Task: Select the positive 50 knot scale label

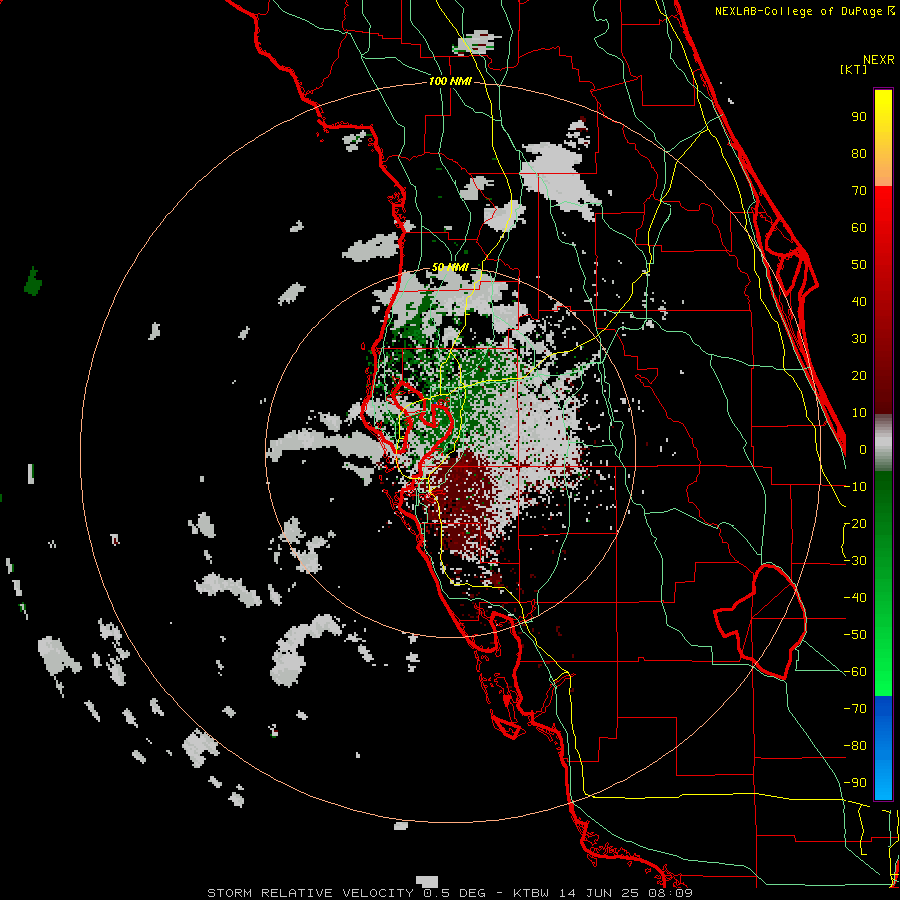Action: click(x=859, y=265)
